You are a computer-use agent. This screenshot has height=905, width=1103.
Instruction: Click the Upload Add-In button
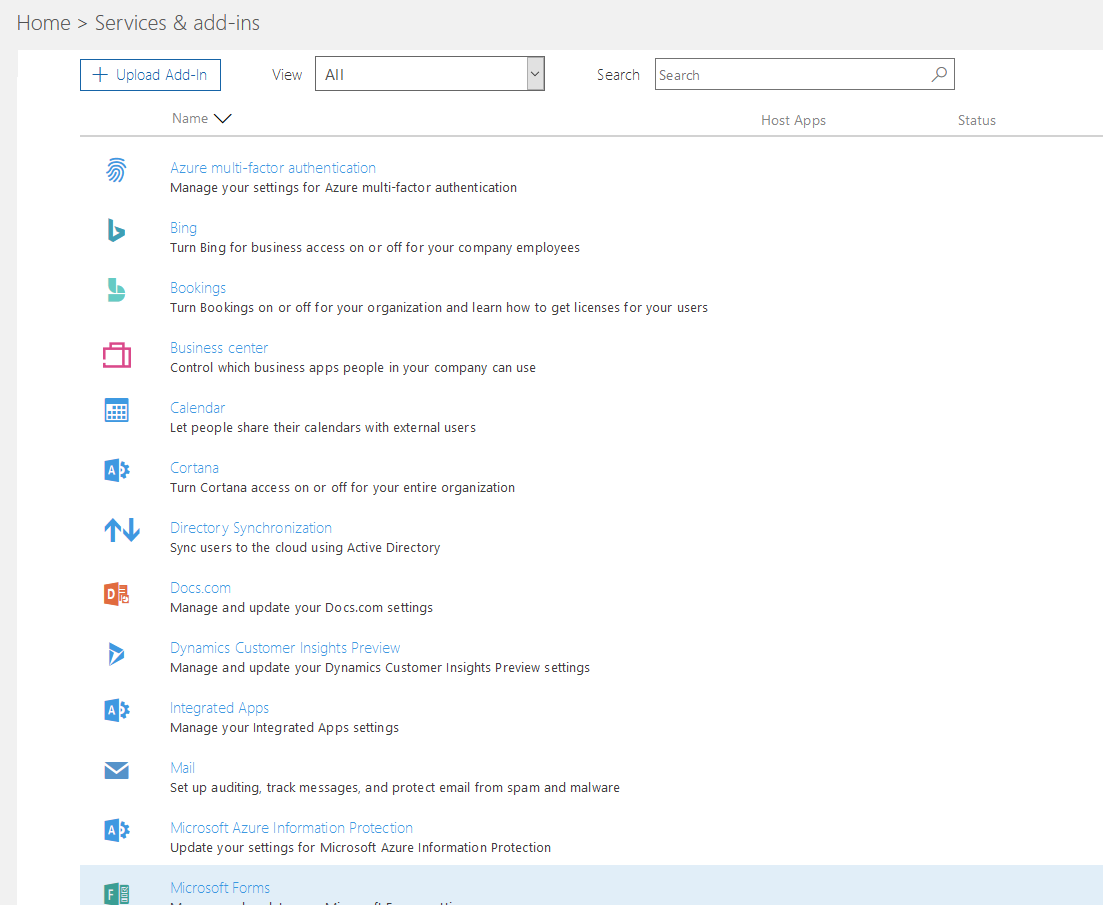[x=150, y=75]
